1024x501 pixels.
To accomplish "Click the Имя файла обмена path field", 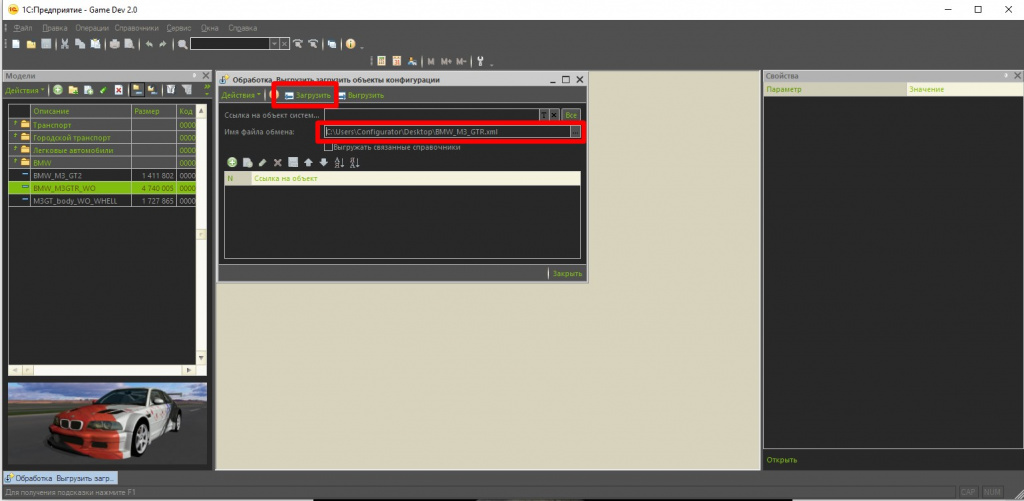I will (x=447, y=132).
